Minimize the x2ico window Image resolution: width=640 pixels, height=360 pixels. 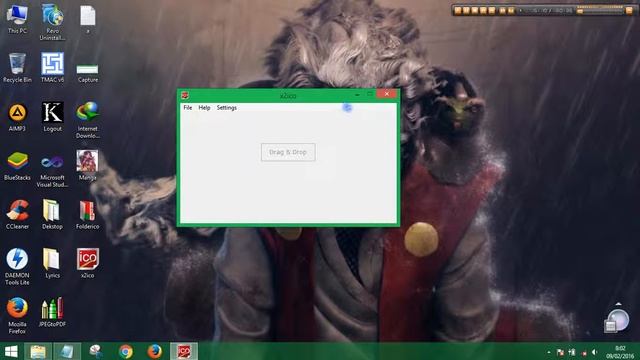tap(358, 94)
